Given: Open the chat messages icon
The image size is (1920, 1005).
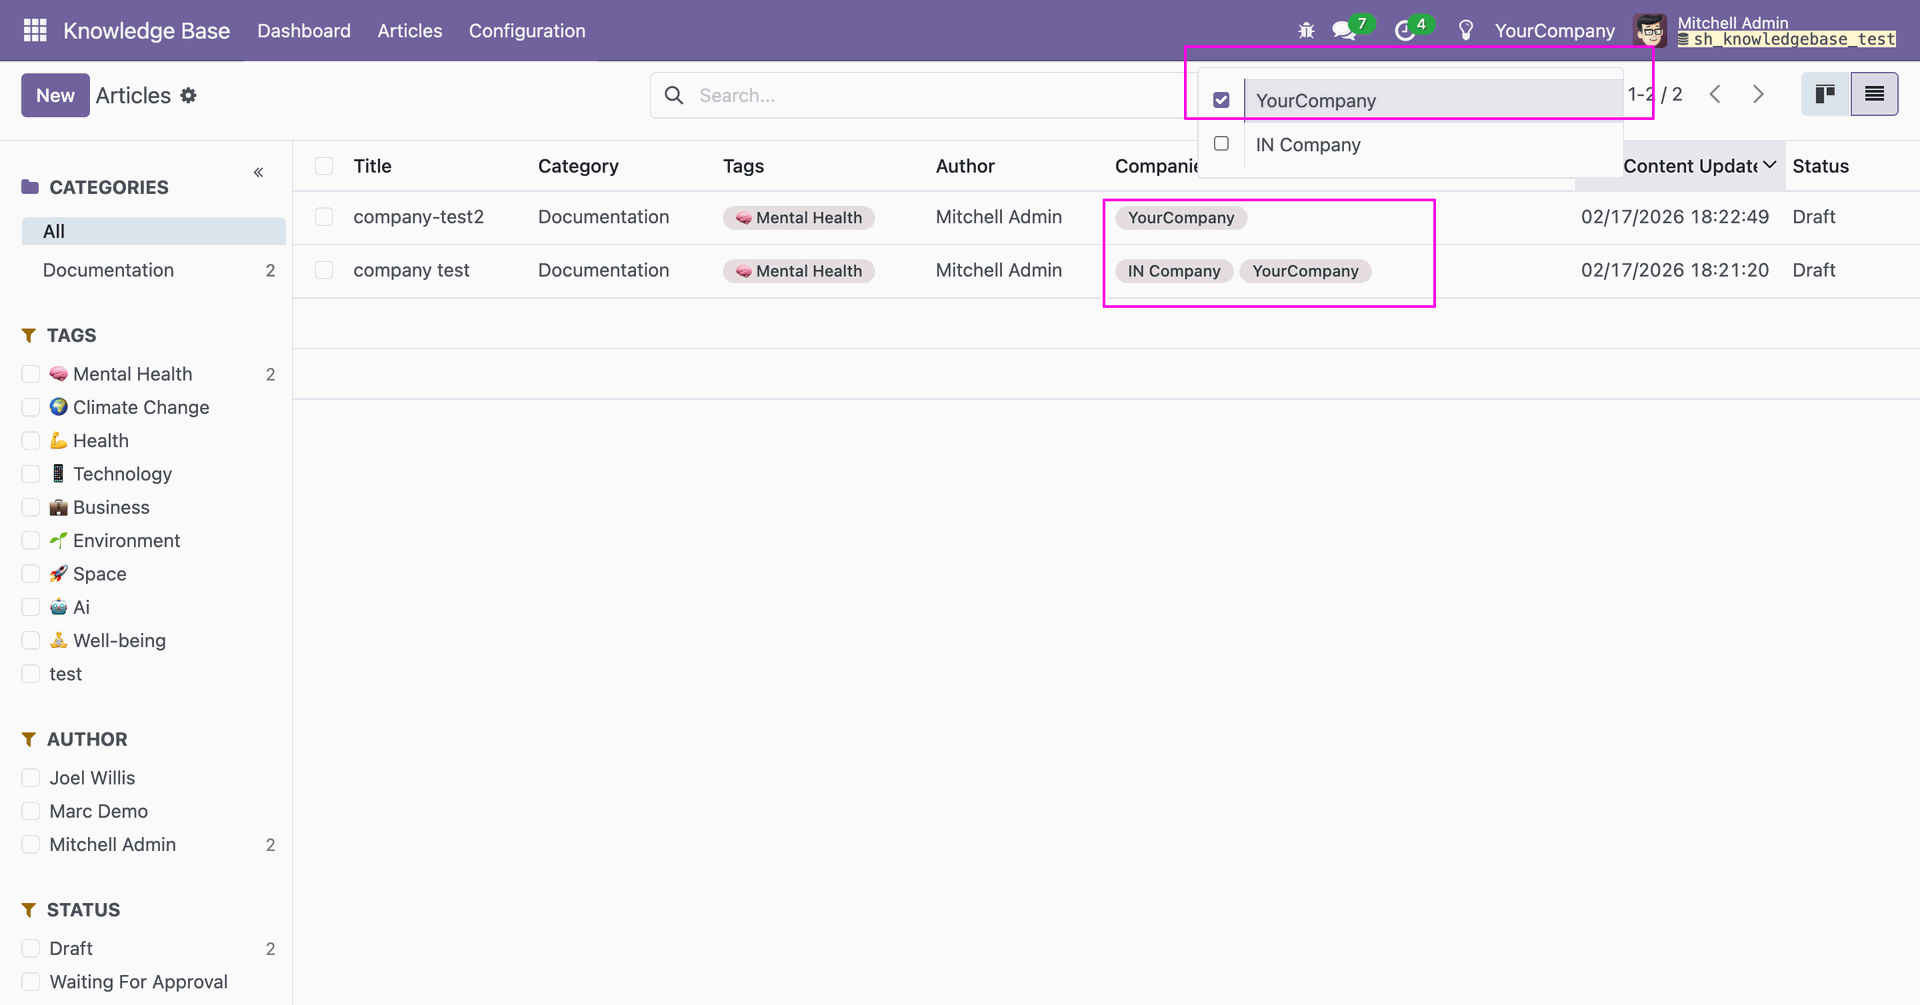Looking at the screenshot, I should click(1344, 31).
